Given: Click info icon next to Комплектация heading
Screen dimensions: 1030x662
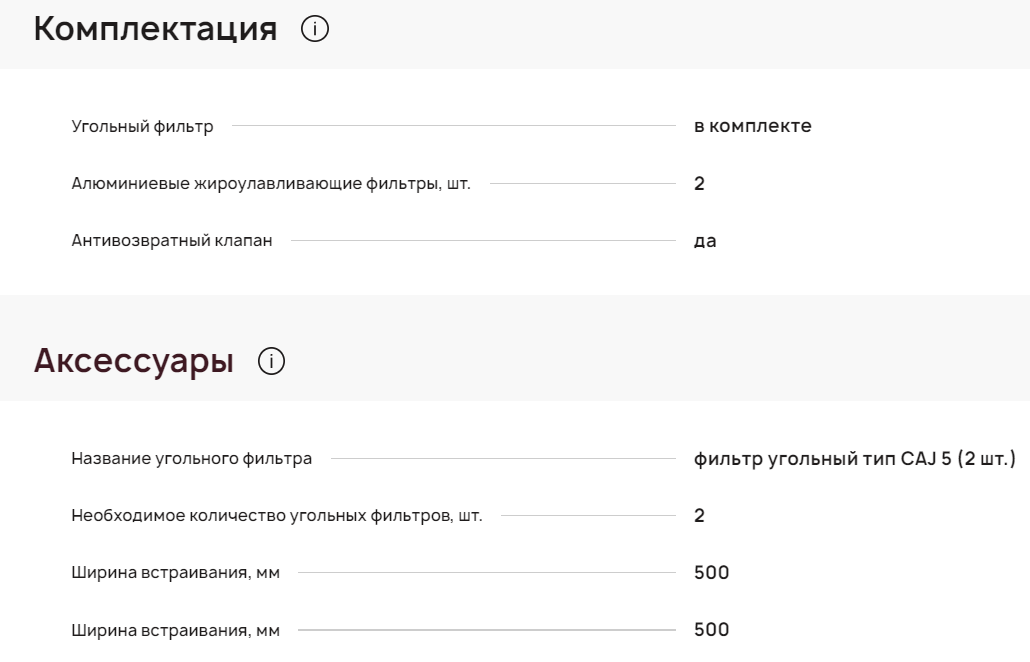Looking at the screenshot, I should pyautogui.click(x=315, y=31).
